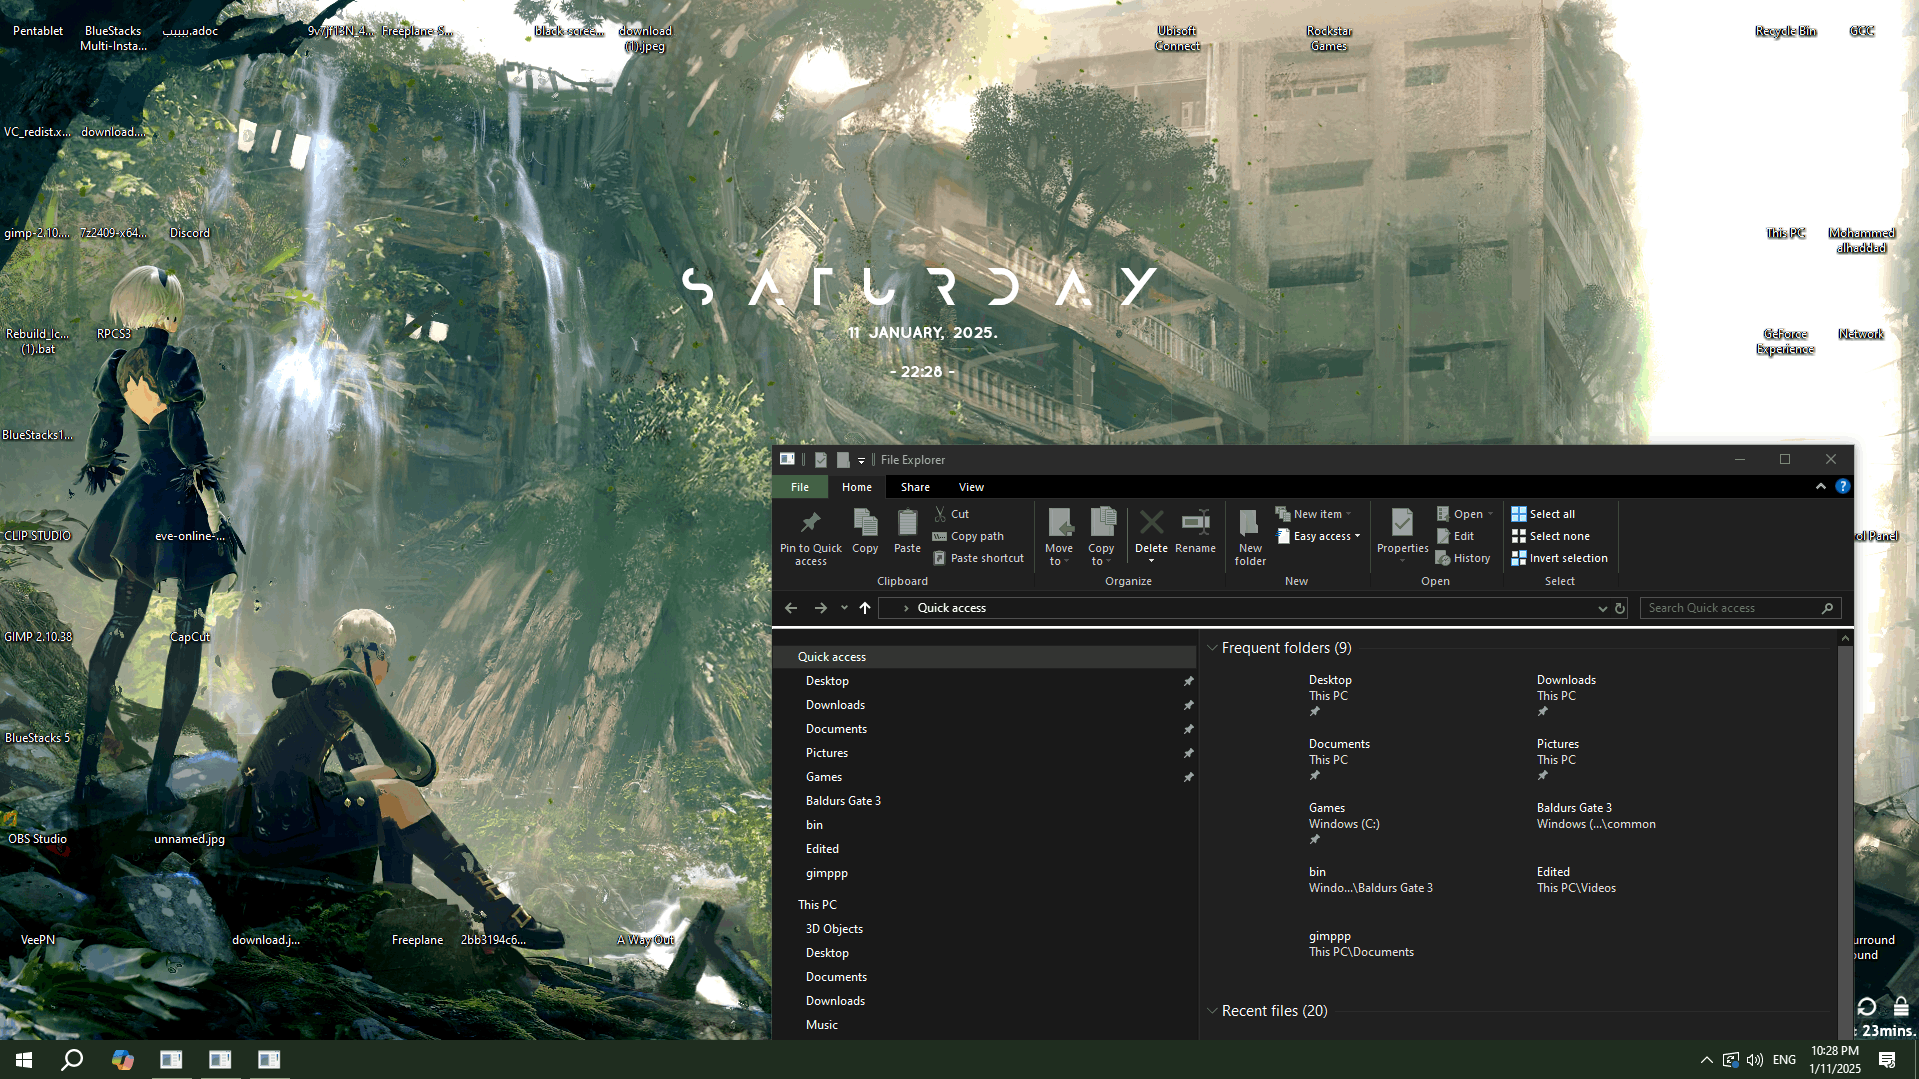
Task: Open the recent locations dropdown arrow
Action: click(844, 608)
